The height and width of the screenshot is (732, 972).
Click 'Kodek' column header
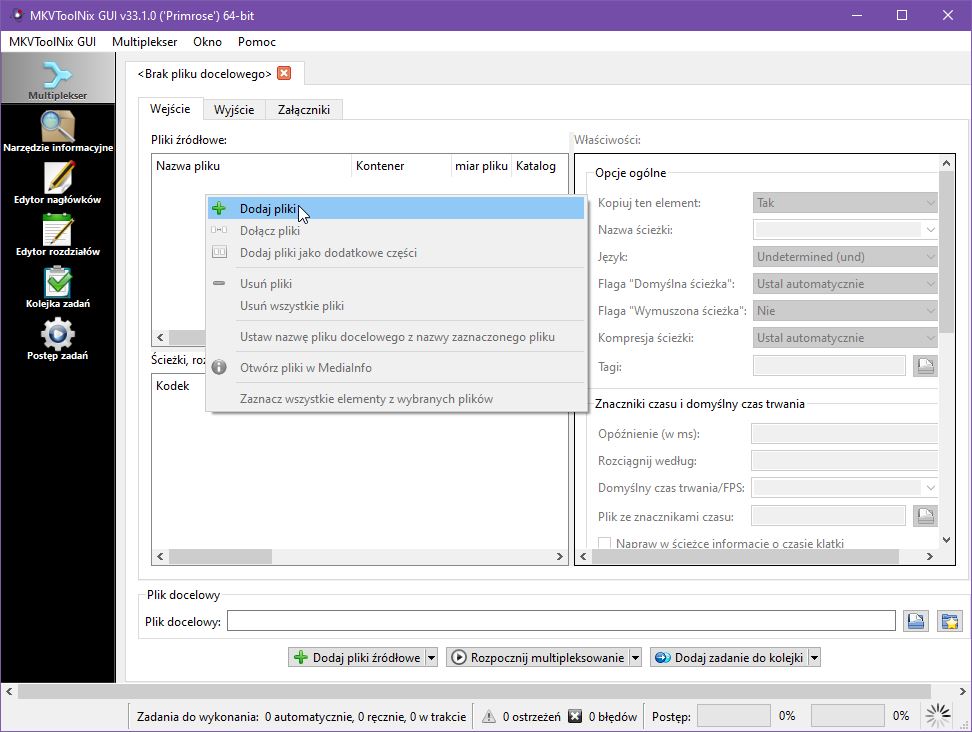coord(179,386)
